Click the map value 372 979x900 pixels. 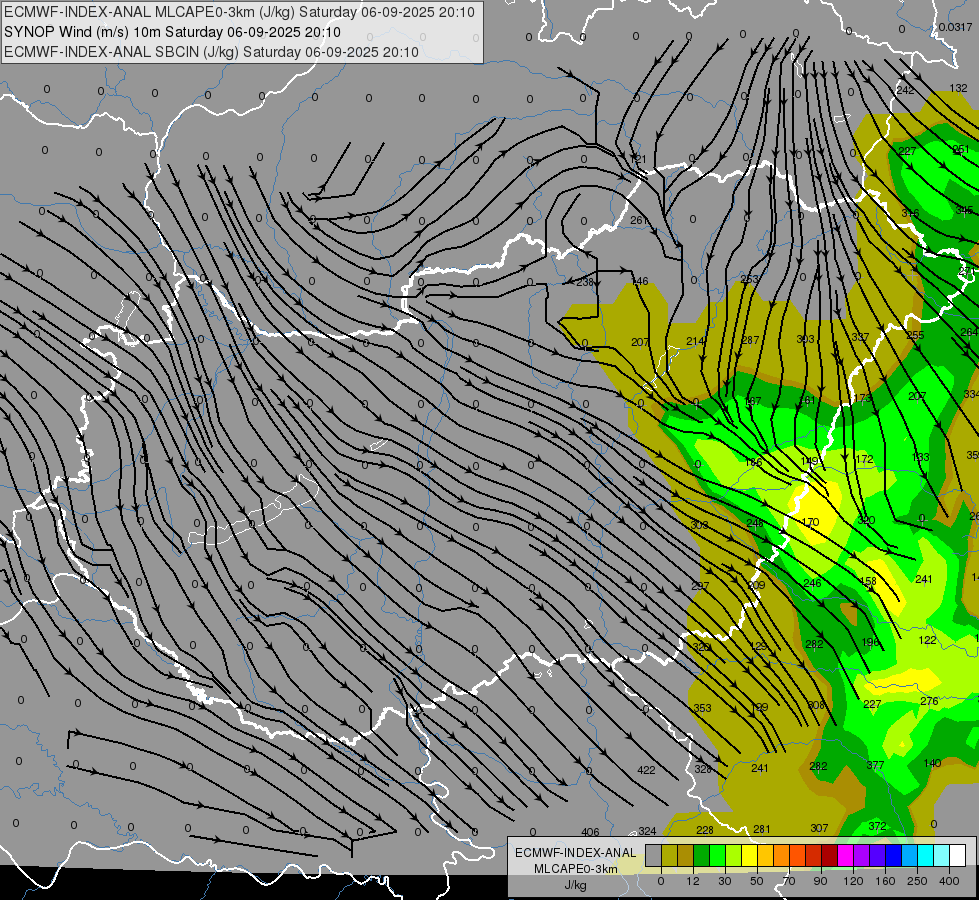[877, 826]
